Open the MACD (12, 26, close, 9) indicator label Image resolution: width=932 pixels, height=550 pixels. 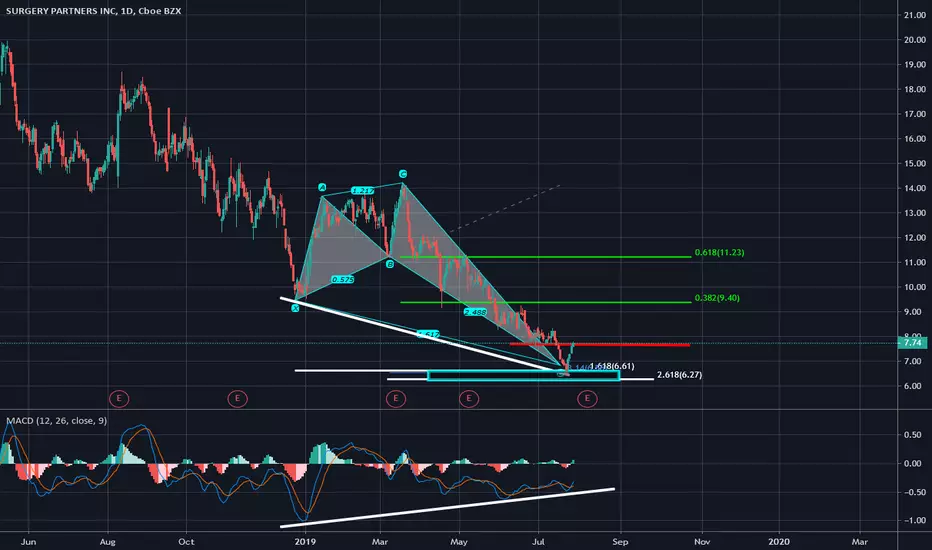(x=56, y=420)
